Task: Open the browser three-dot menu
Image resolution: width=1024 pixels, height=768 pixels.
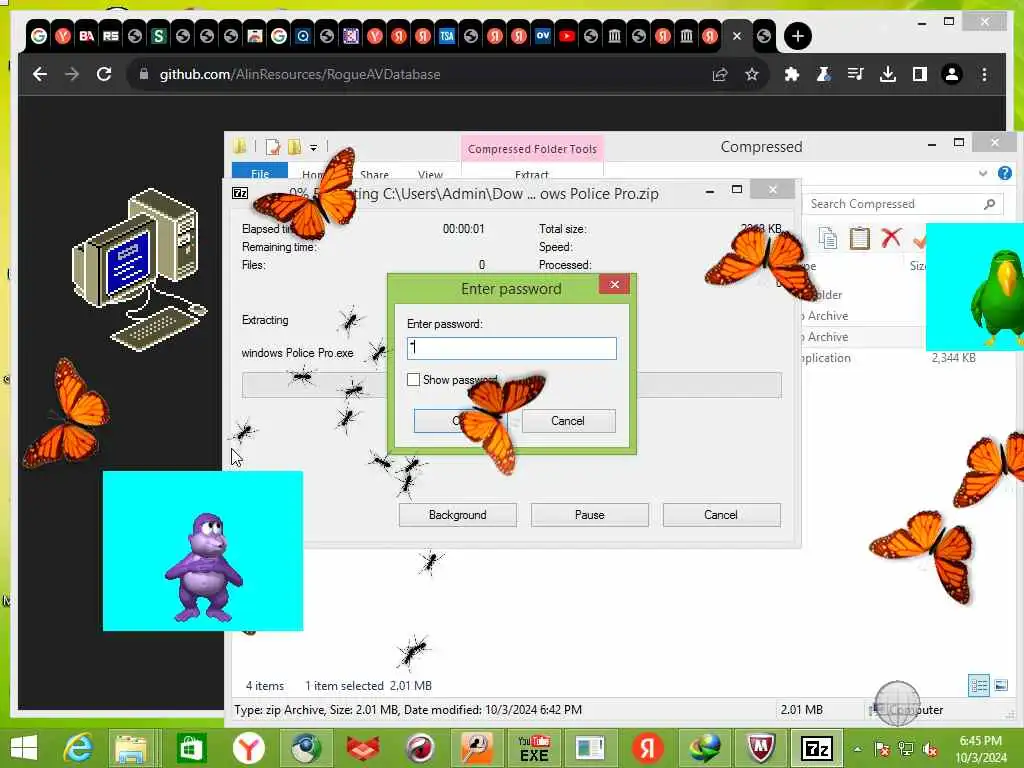Action: (x=984, y=74)
